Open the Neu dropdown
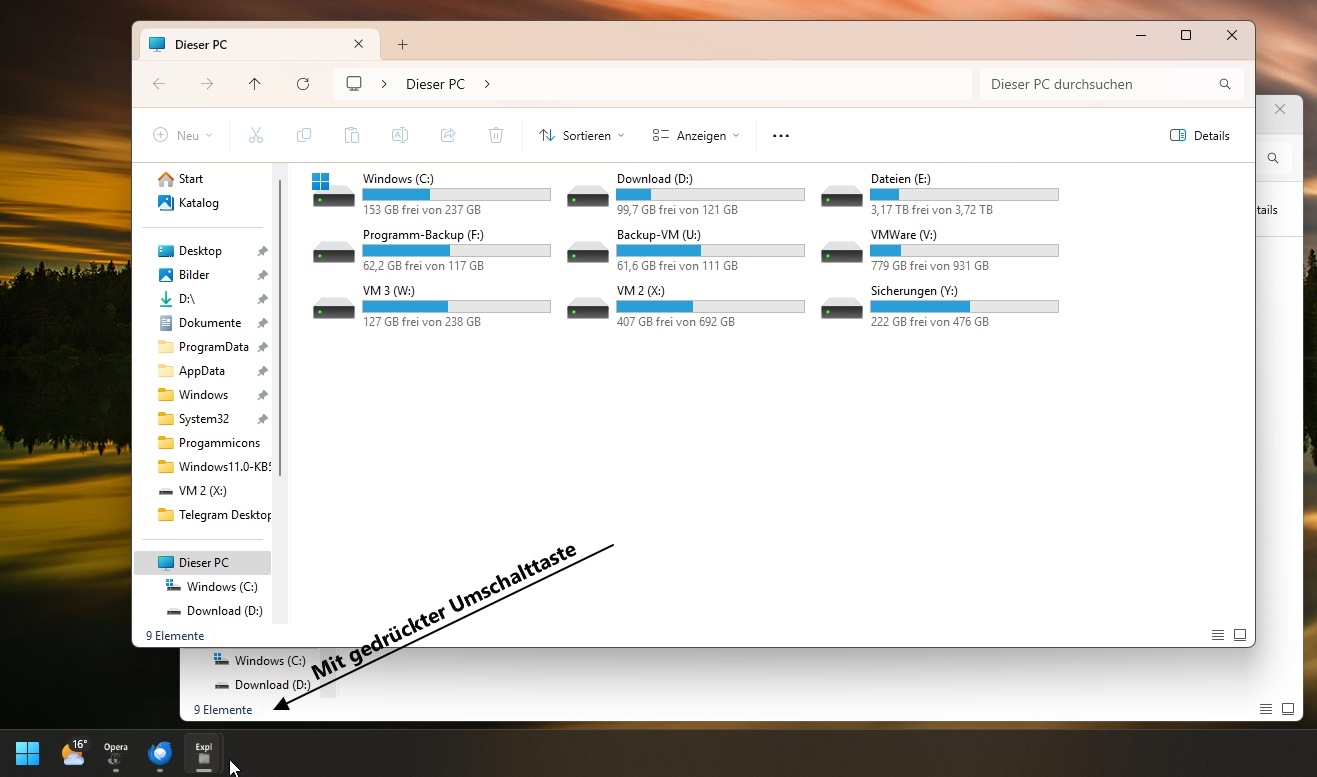 pos(182,135)
